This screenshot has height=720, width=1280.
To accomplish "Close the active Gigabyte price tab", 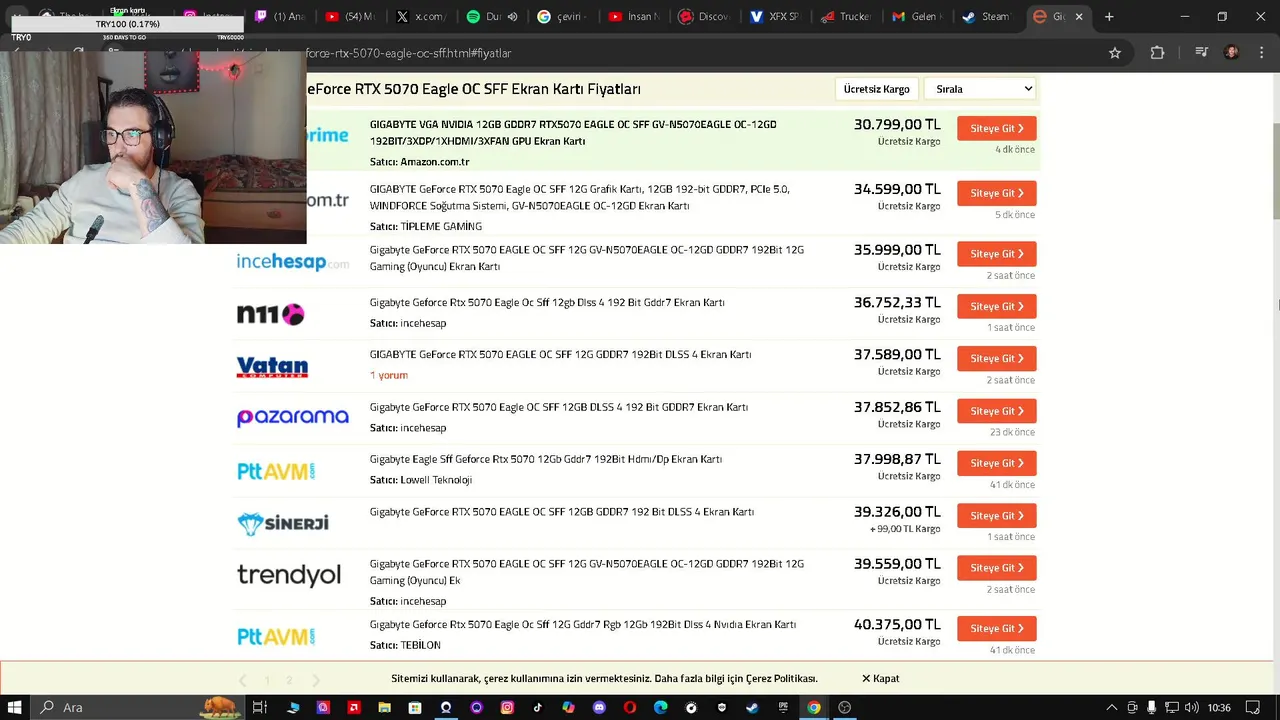I will pos(1079,16).
